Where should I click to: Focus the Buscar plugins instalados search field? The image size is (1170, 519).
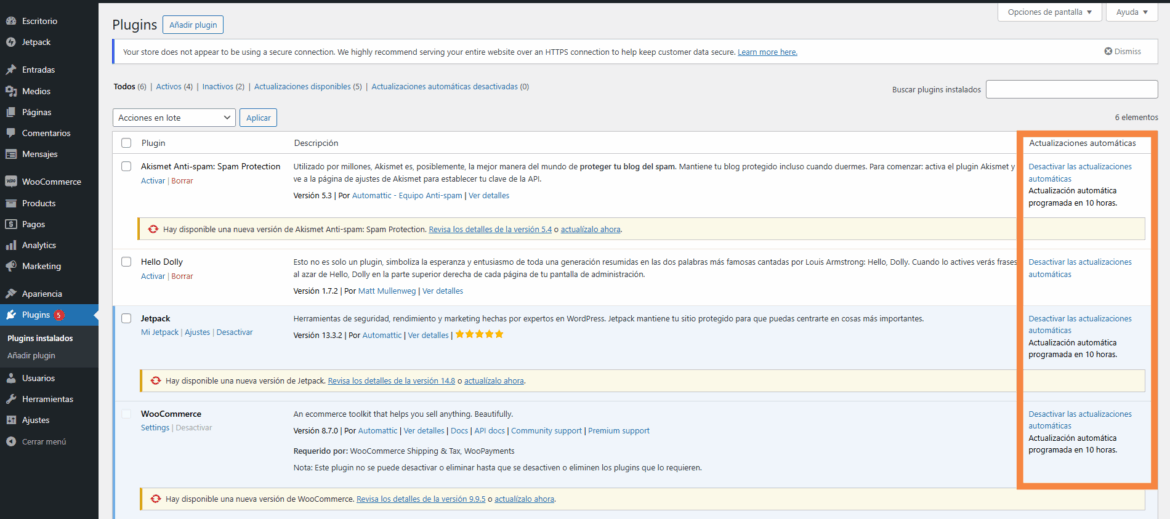coord(1071,90)
